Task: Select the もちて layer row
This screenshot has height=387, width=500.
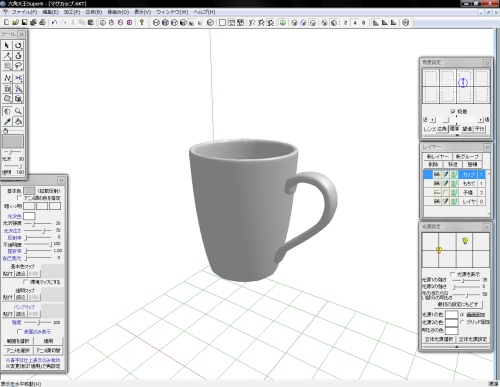Action: [x=454, y=183]
